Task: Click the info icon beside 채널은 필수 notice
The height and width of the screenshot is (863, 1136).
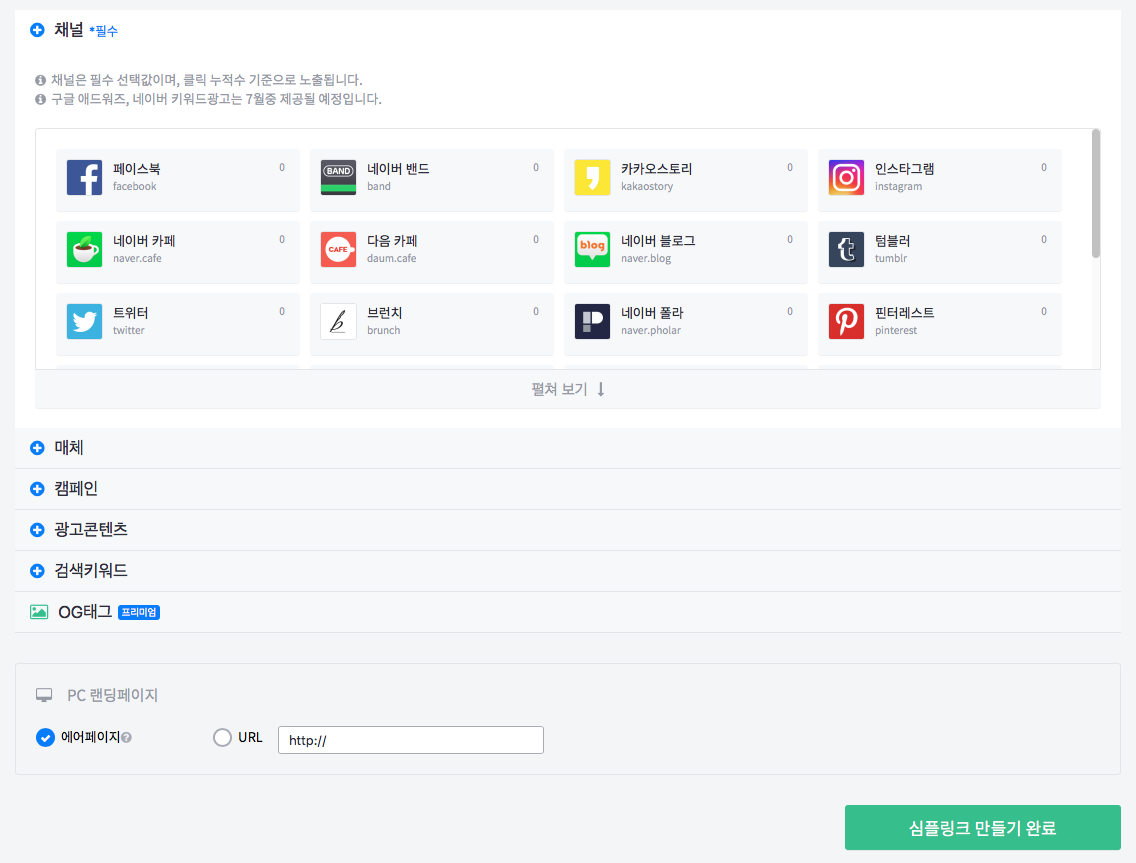Action: [x=41, y=80]
